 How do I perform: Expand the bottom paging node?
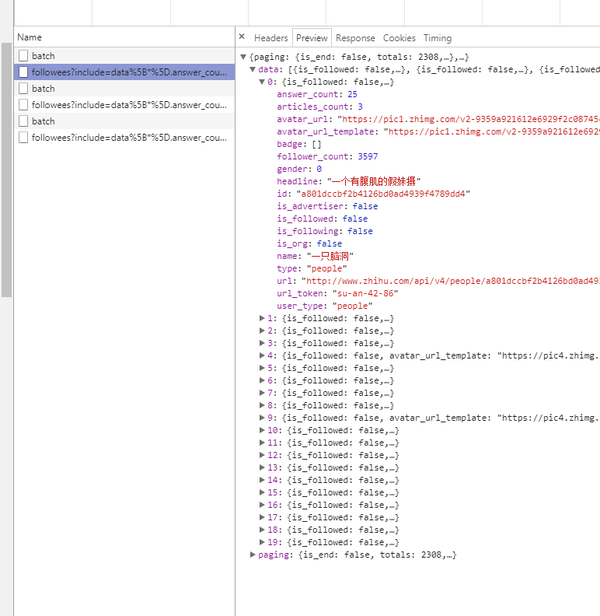[253, 555]
